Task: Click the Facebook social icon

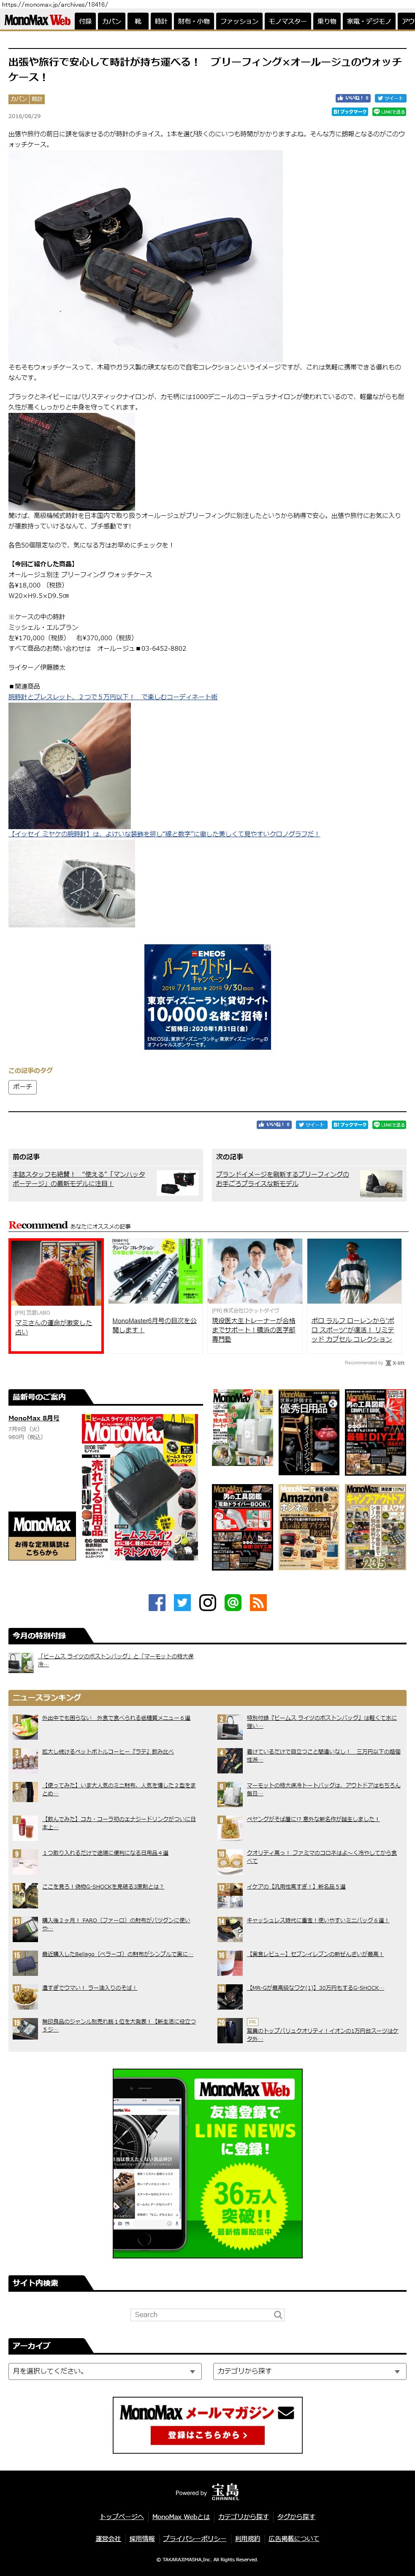Action: 157,1603
